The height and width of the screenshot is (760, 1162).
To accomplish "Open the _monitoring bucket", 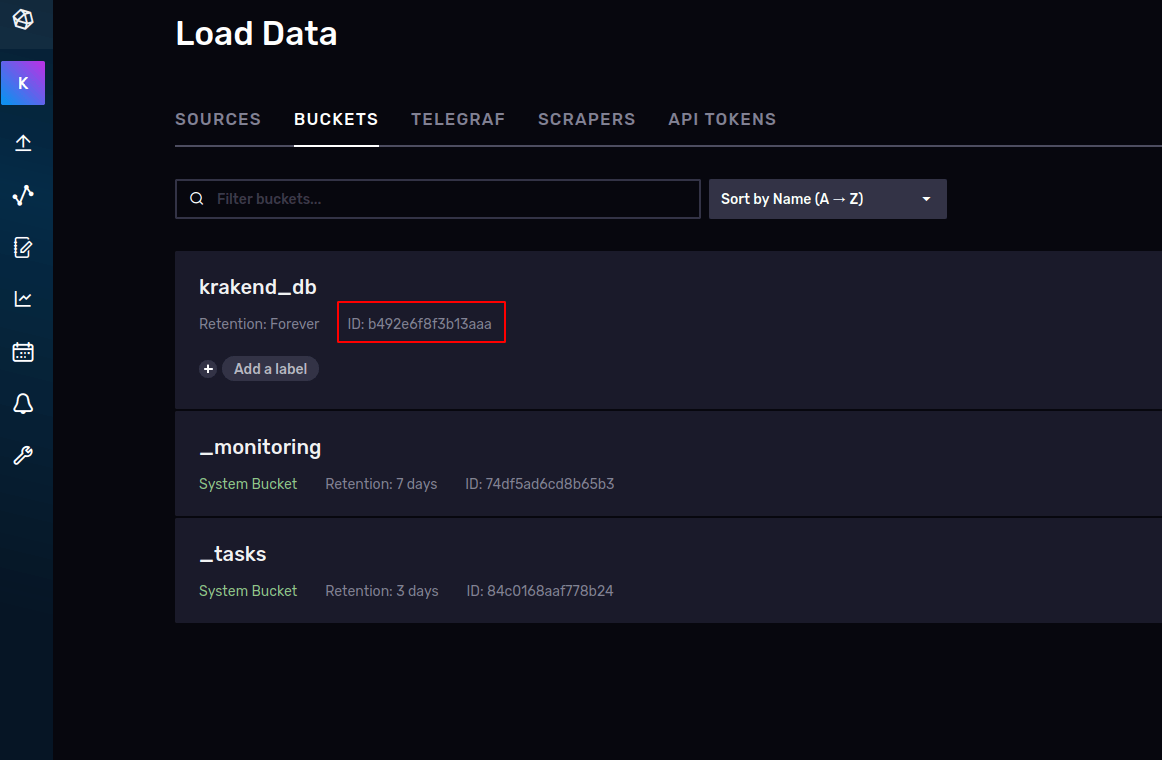I will point(260,447).
